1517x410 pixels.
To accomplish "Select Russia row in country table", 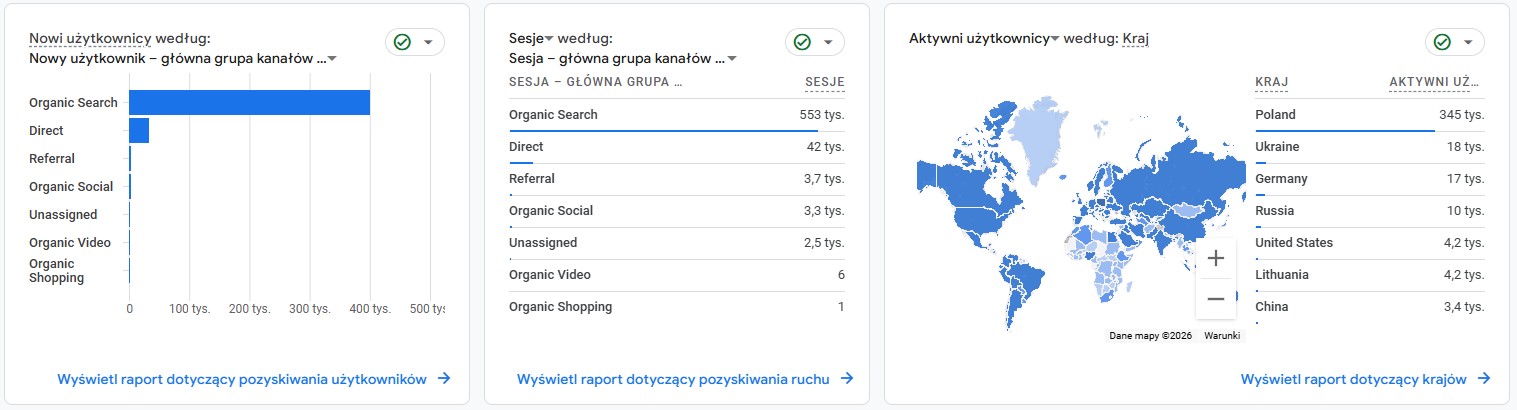I will pyautogui.click(x=1370, y=211).
